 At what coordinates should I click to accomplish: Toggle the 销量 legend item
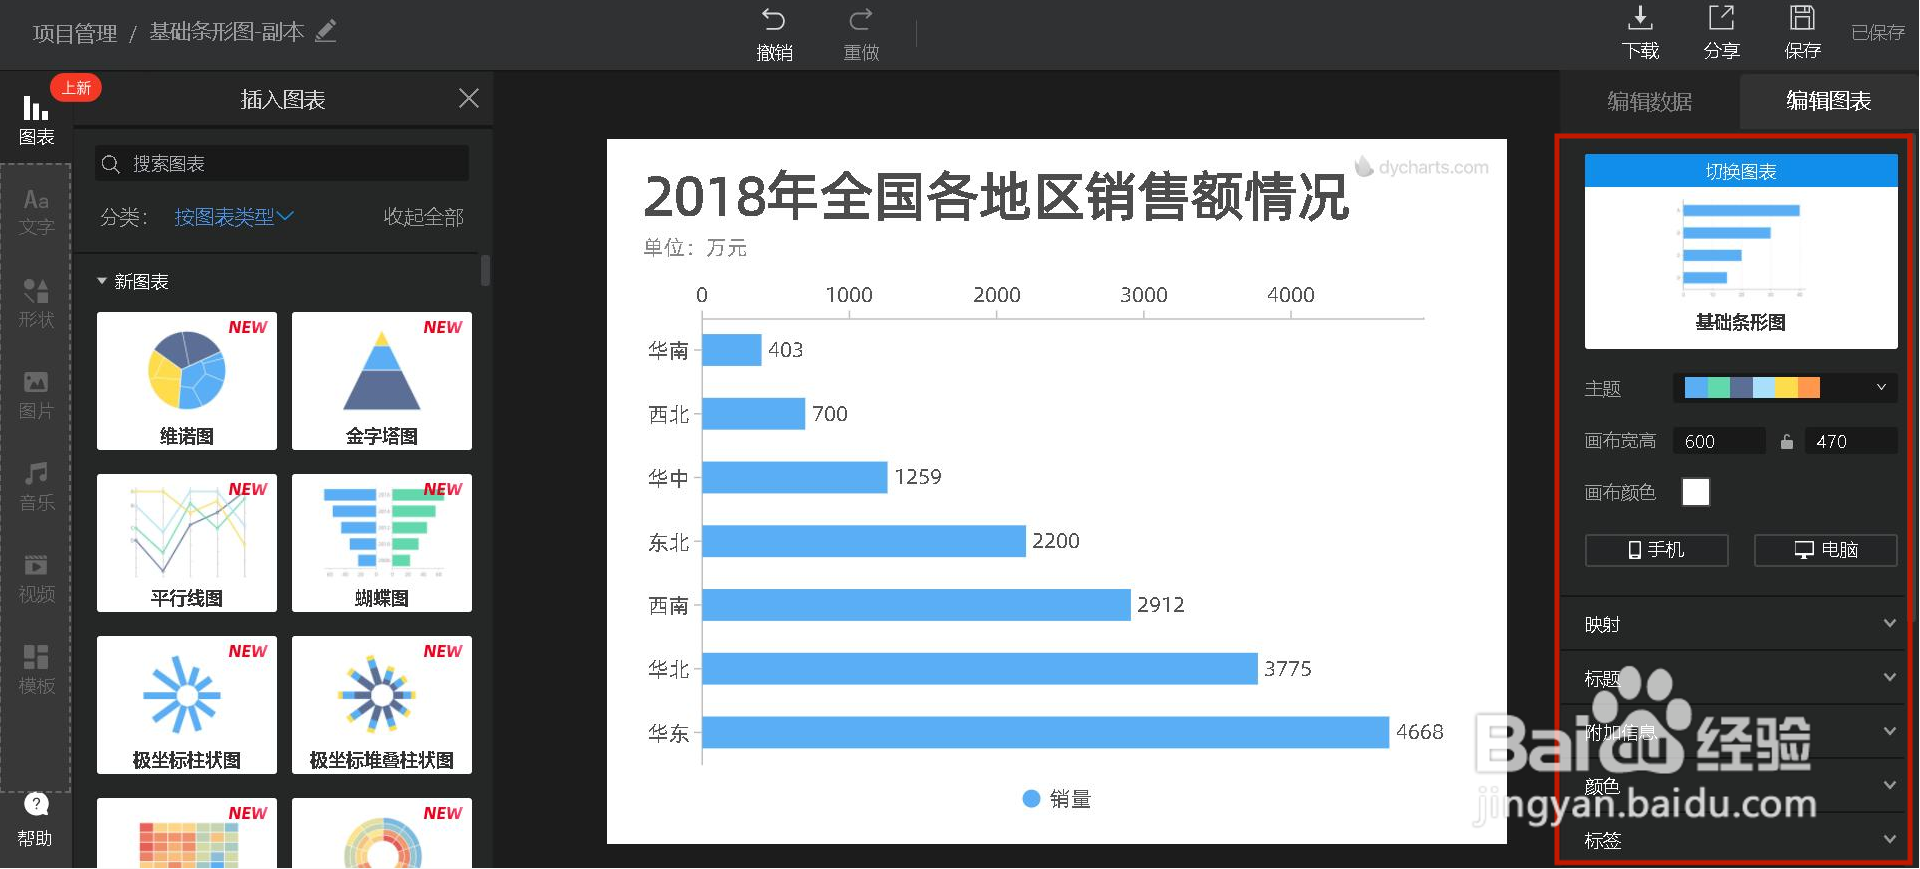1056,799
